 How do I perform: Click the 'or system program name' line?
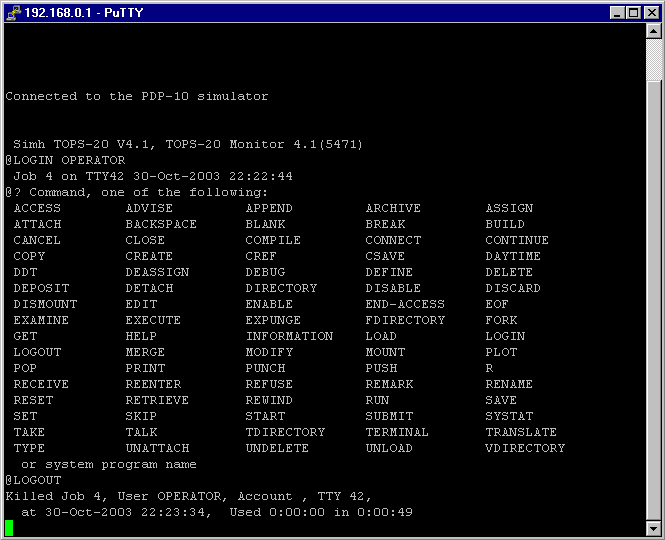point(109,464)
